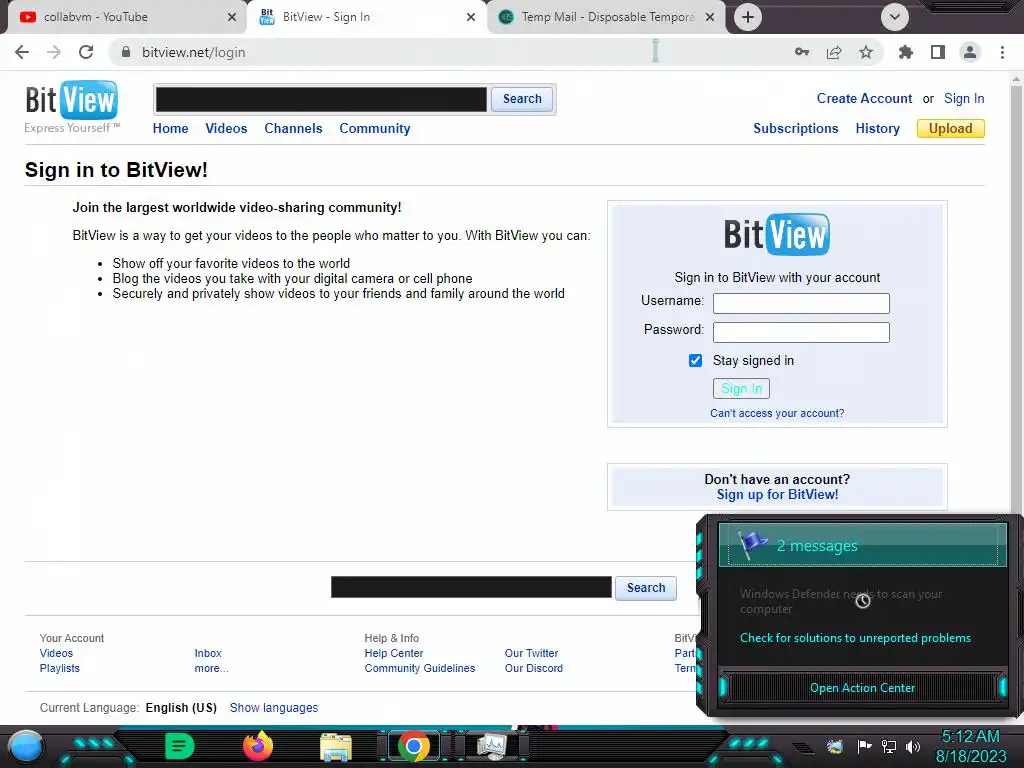
Task: Click Sign up for BitView link
Action: pyautogui.click(x=777, y=495)
